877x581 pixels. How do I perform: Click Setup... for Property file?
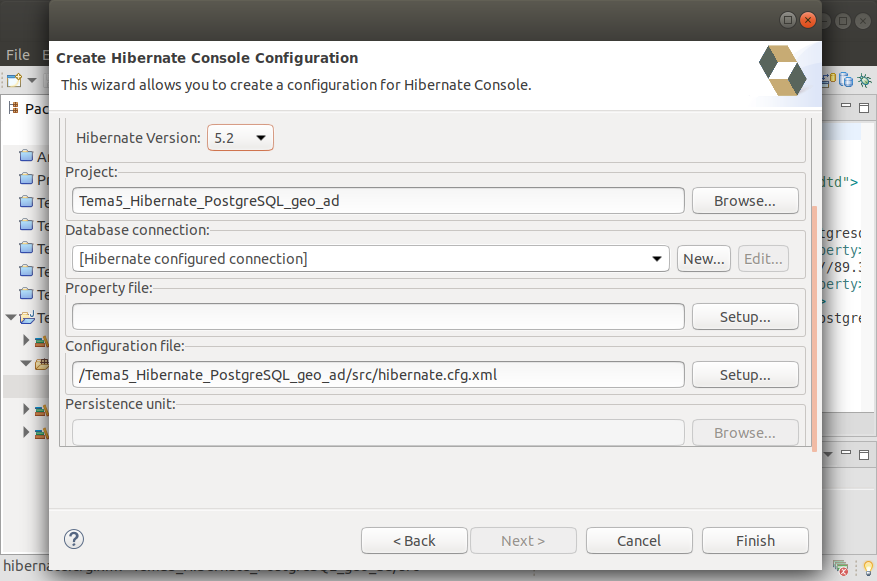(x=745, y=317)
